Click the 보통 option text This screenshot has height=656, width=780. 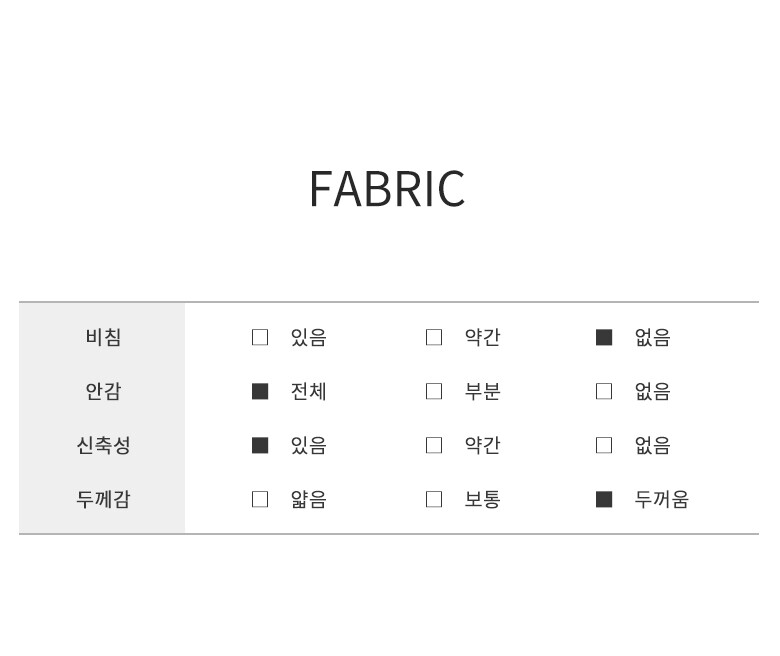[482, 499]
